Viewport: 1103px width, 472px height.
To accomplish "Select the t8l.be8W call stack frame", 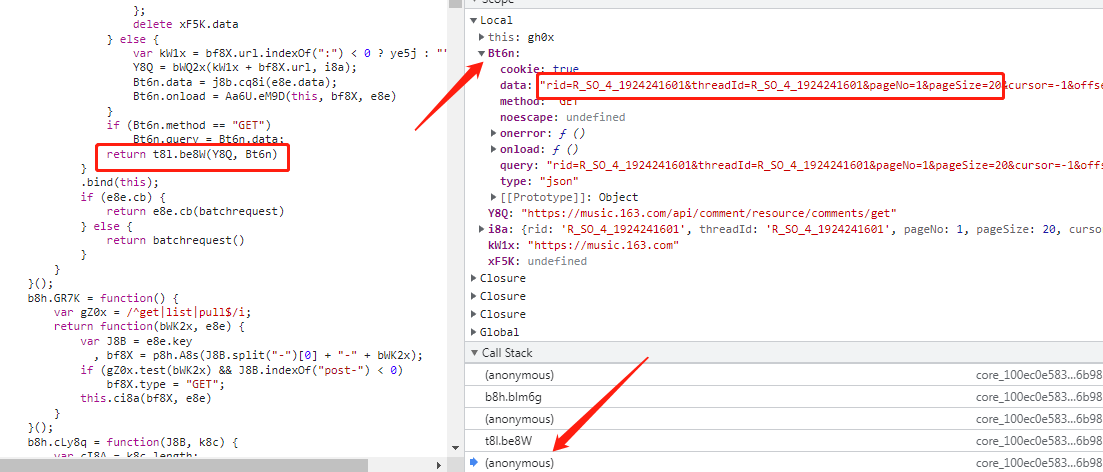I will click(x=784, y=441).
